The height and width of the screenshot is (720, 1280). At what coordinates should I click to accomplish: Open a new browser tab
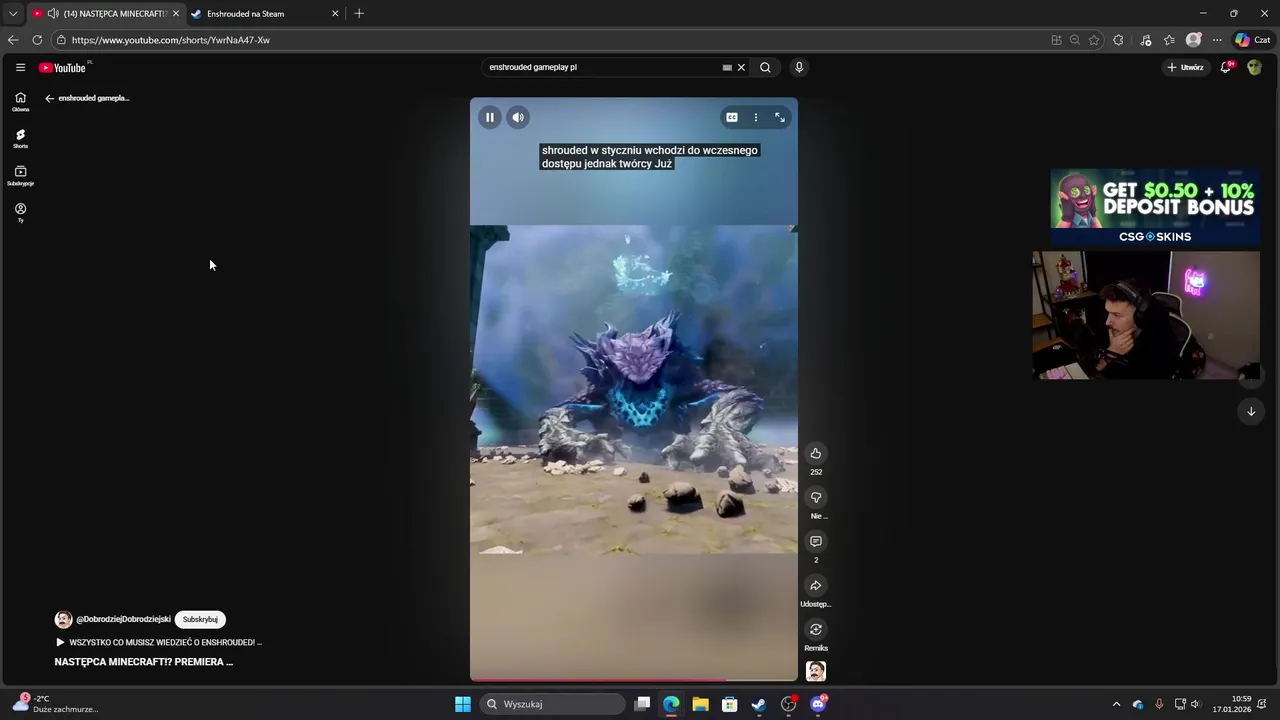(x=359, y=14)
